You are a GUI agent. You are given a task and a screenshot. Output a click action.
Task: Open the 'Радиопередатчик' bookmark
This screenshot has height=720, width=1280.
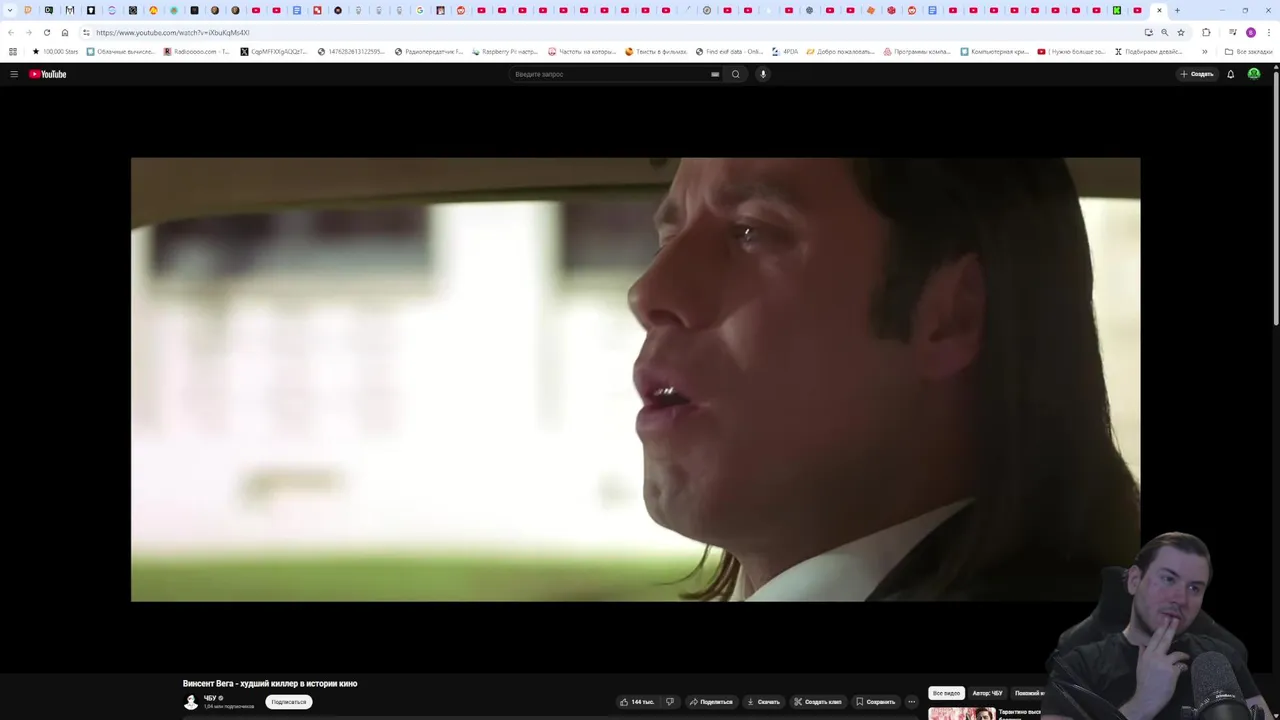point(429,51)
